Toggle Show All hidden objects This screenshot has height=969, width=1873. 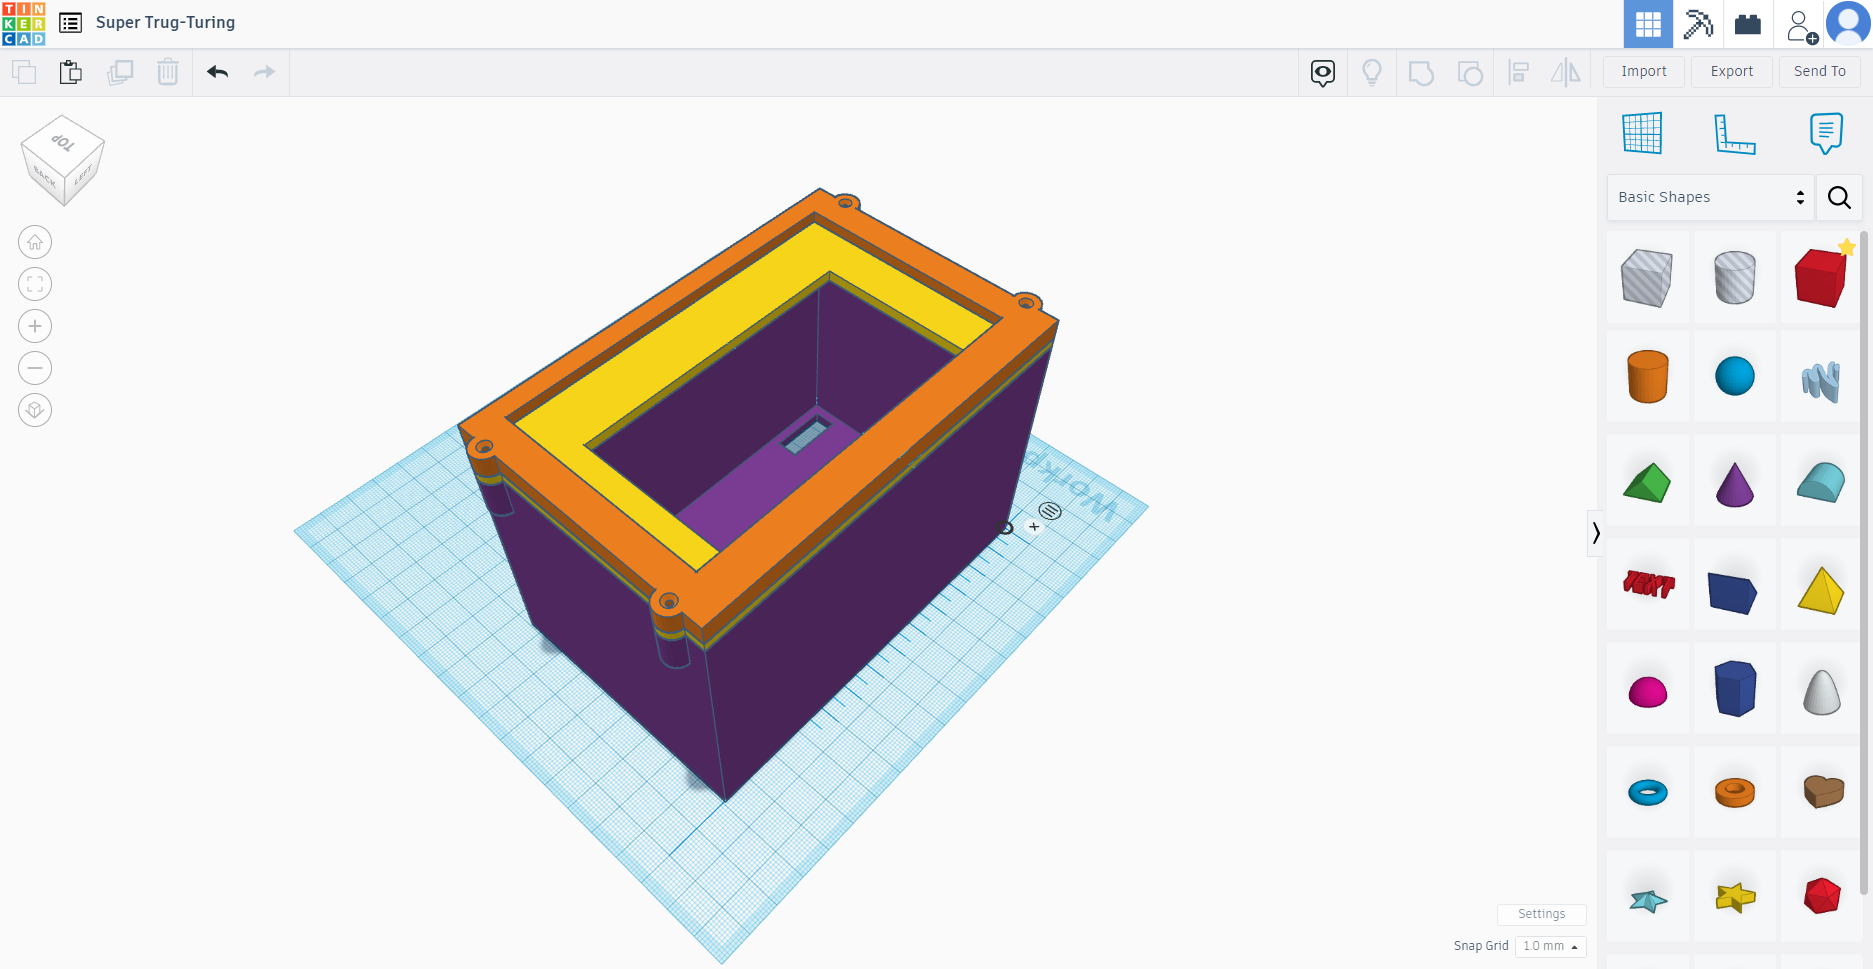[1322, 72]
